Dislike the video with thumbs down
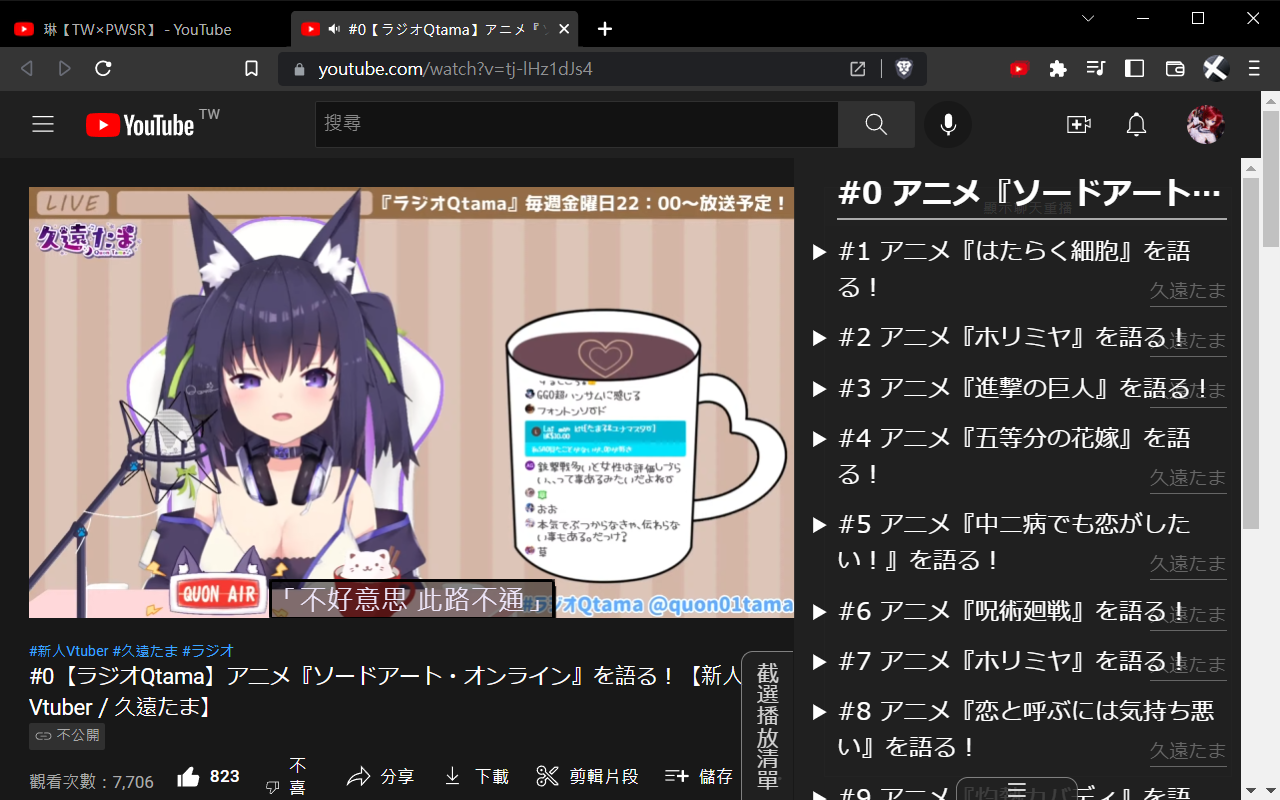 click(272, 786)
